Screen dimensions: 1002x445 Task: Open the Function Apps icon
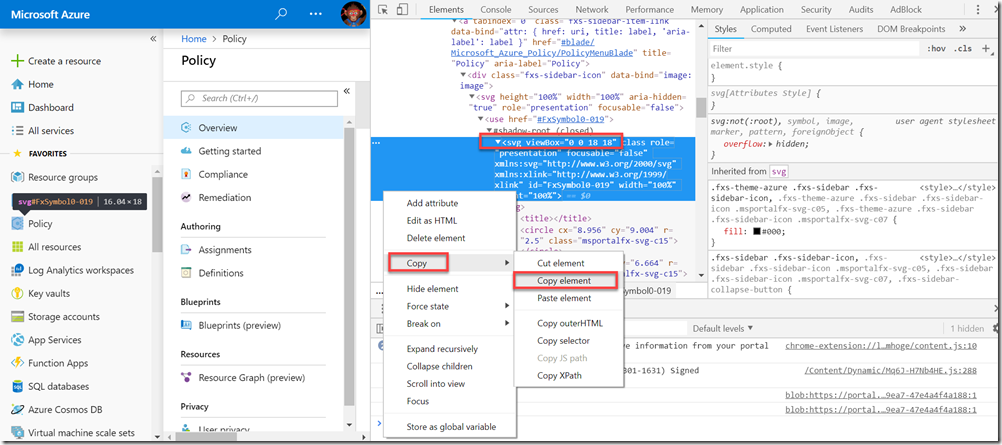(17, 363)
